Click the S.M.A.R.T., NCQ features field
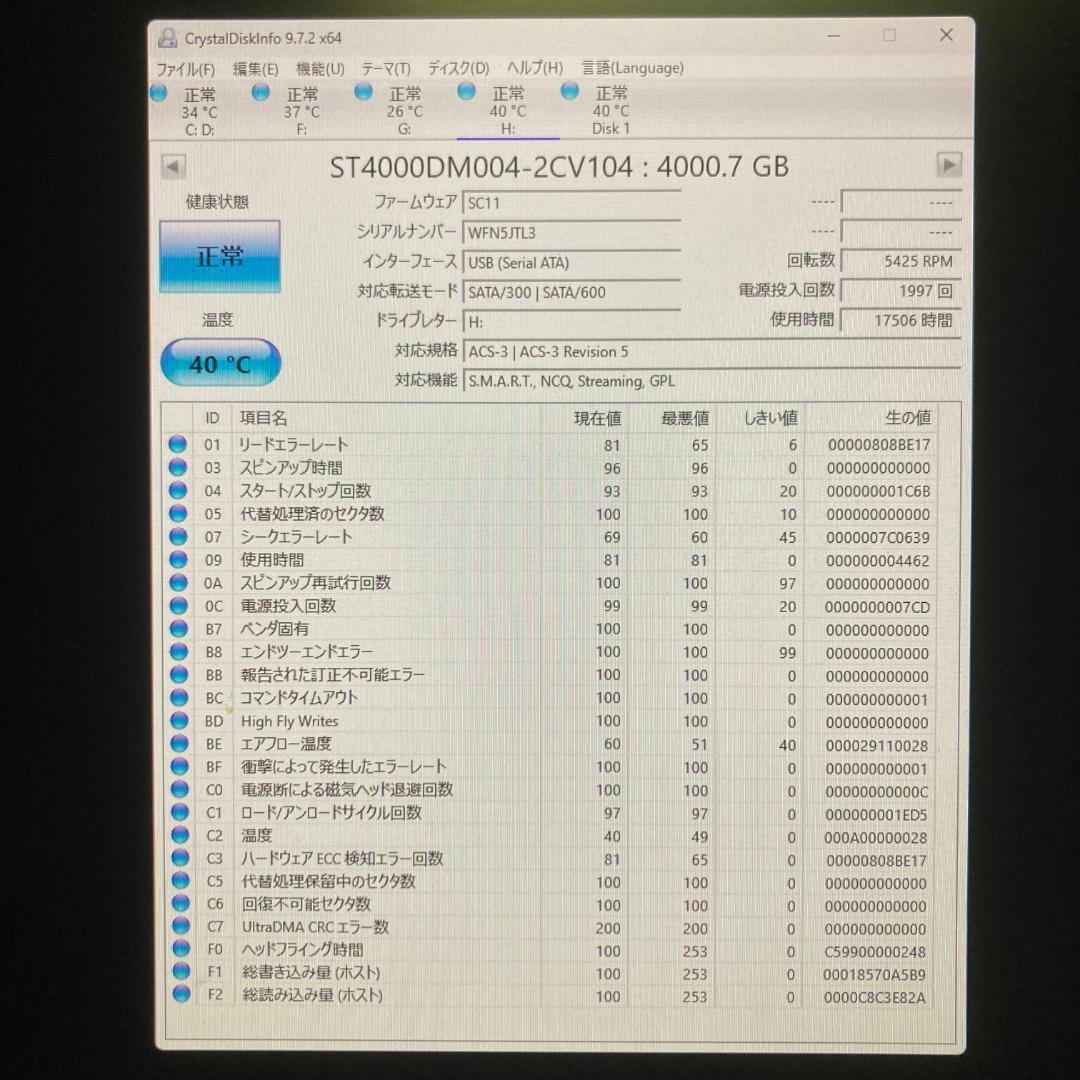1080x1080 pixels. [x=712, y=381]
